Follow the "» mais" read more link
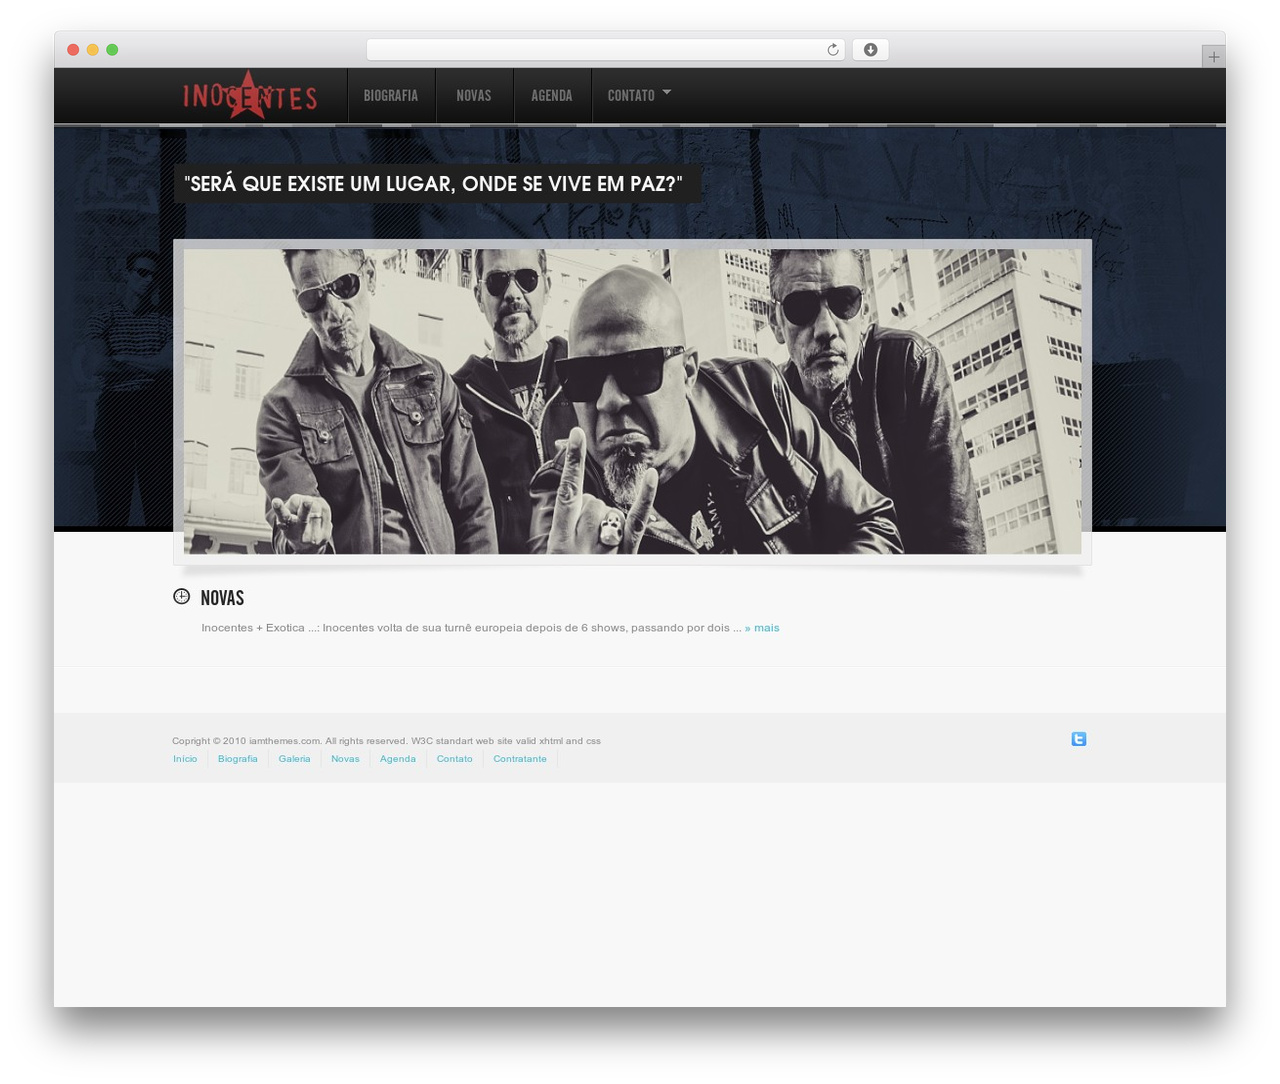The image size is (1280, 1084). pyautogui.click(x=762, y=628)
